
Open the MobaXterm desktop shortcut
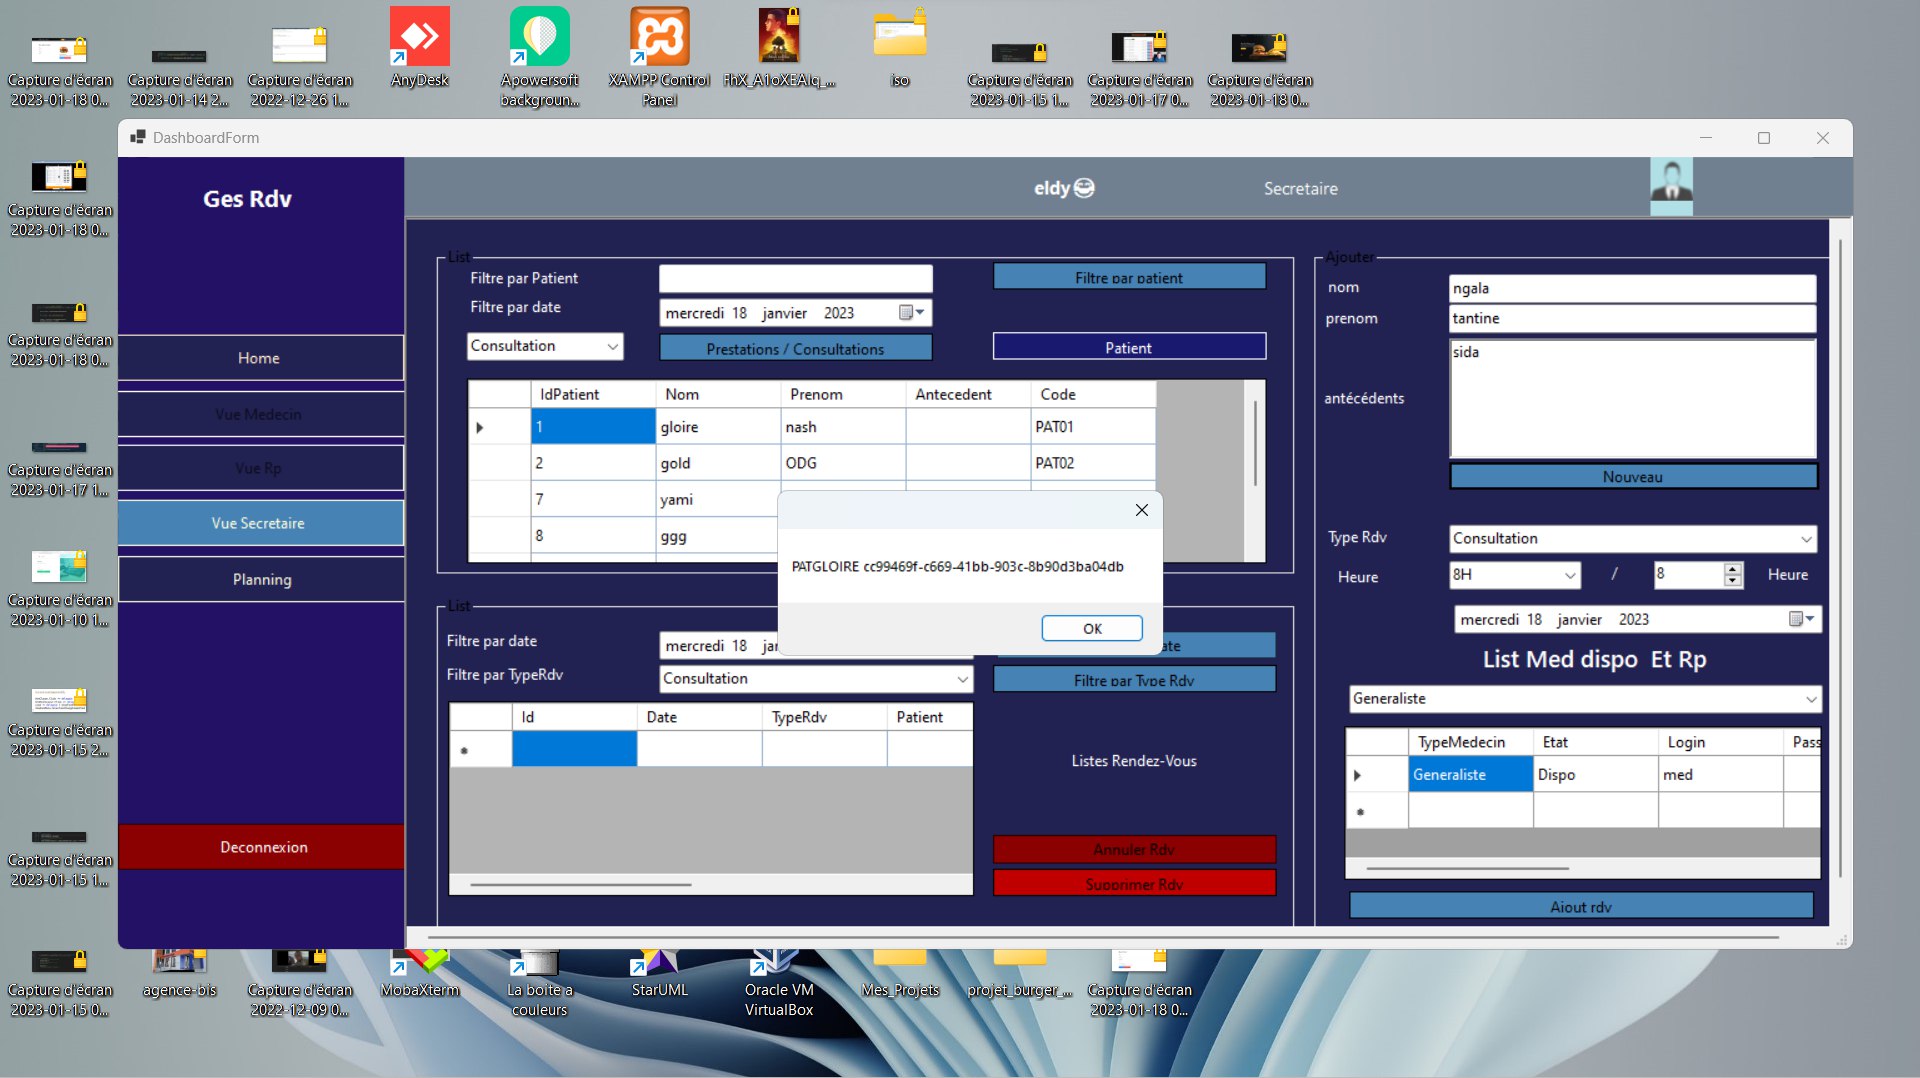tap(419, 974)
